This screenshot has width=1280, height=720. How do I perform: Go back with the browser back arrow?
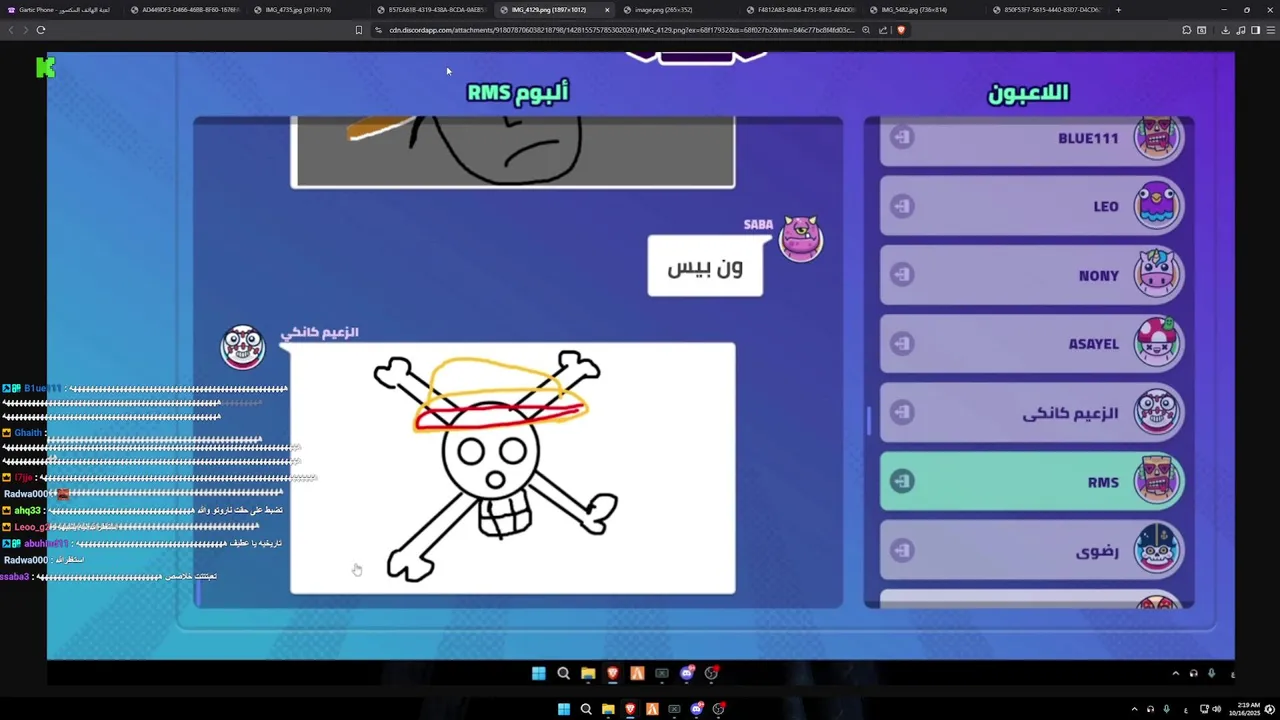[11, 30]
